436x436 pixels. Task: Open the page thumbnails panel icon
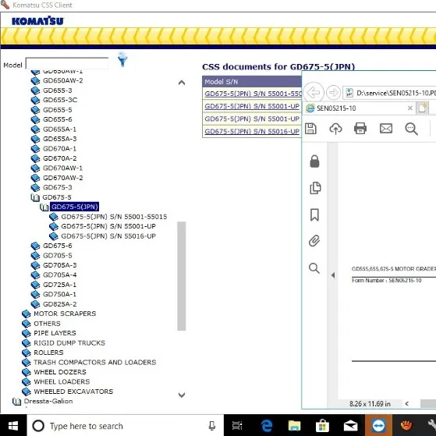pos(315,188)
